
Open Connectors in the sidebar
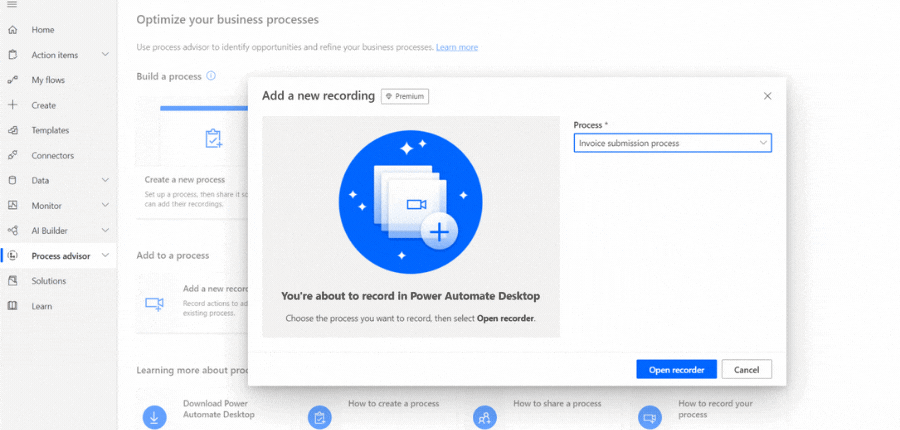pos(53,156)
